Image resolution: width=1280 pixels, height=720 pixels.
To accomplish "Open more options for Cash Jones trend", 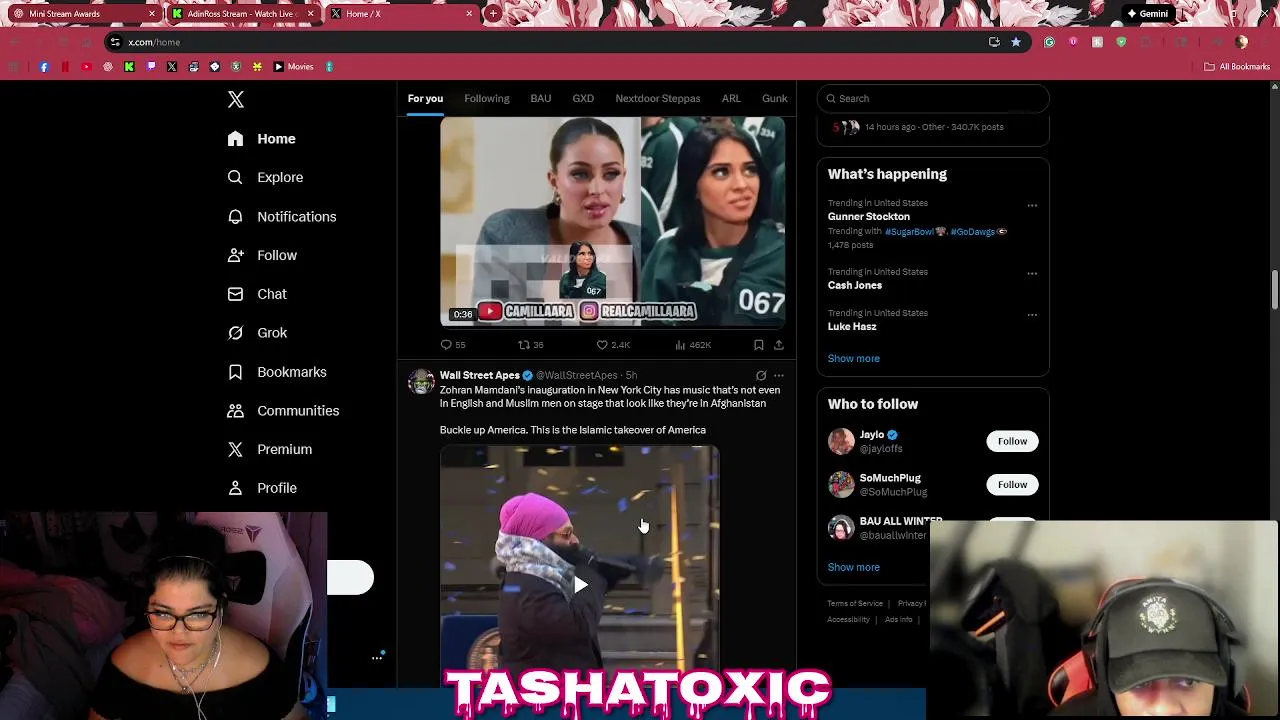I will pos(1032,273).
